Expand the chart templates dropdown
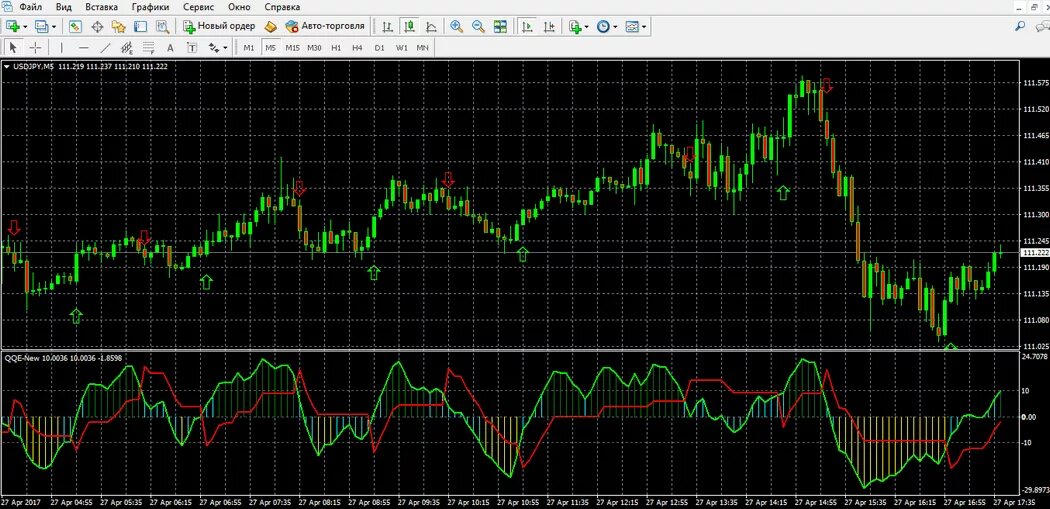This screenshot has height=509, width=1050. coord(644,27)
